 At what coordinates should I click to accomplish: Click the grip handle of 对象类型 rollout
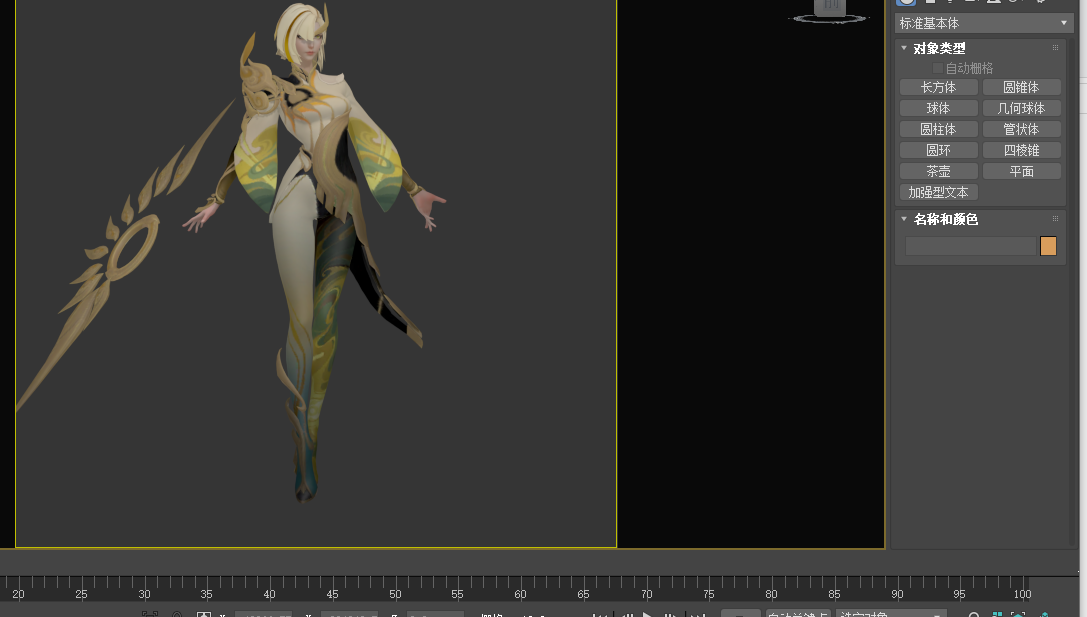pos(1055,48)
